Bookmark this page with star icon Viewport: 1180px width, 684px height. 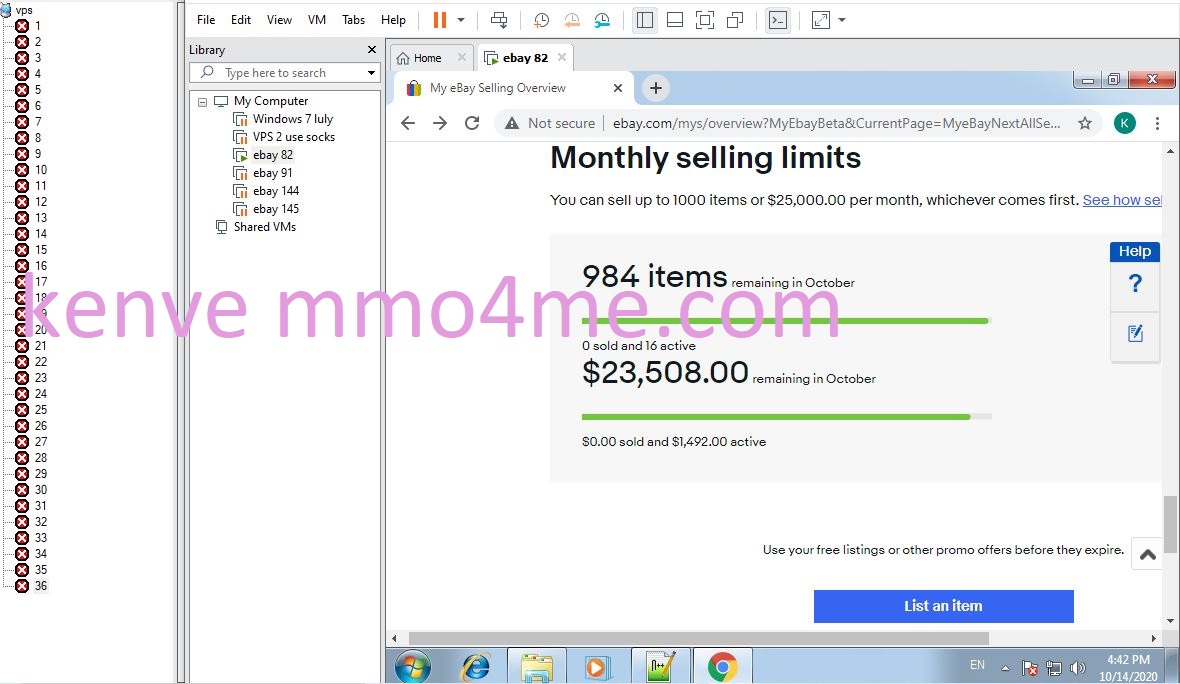tap(1084, 123)
